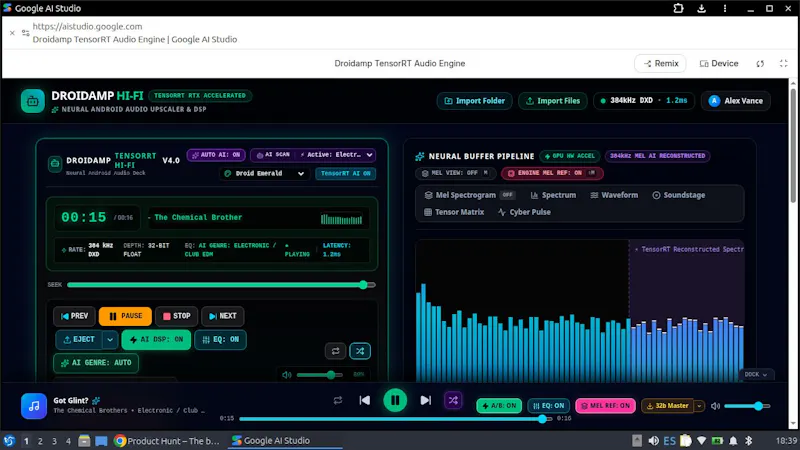Toggle AI GENRE: AUTO
800x450 pixels.
[96, 363]
